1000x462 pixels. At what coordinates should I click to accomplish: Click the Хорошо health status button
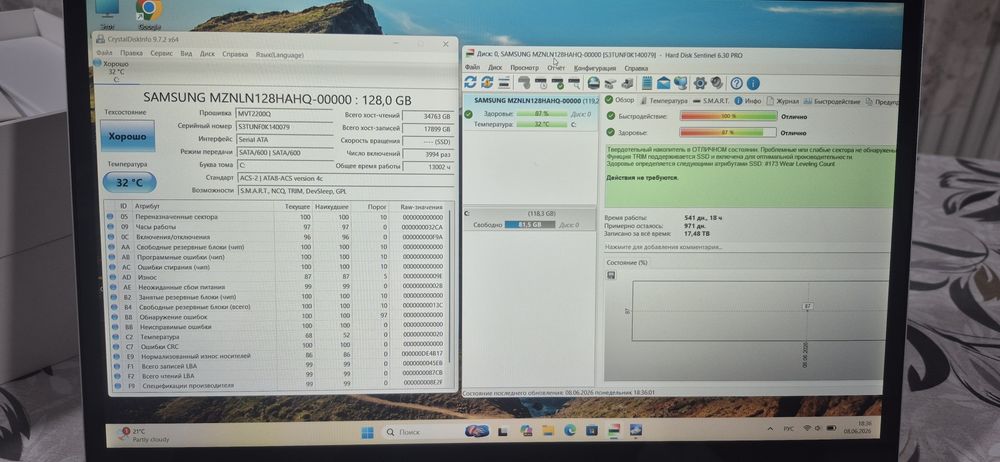pyautogui.click(x=128, y=136)
